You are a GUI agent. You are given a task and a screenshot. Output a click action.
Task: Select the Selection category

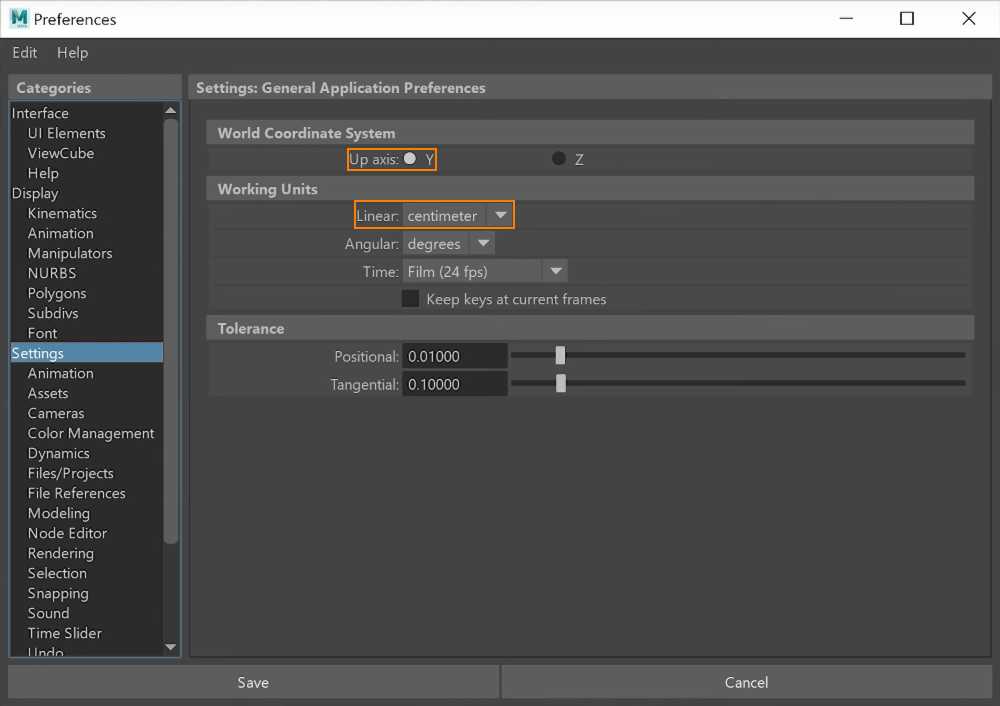(87, 573)
